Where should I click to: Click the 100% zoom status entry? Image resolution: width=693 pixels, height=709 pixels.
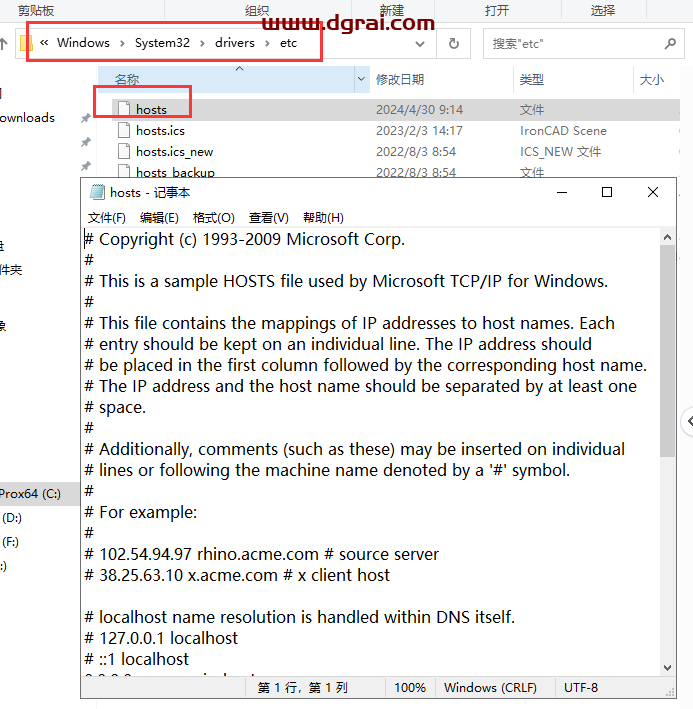pyautogui.click(x=410, y=688)
